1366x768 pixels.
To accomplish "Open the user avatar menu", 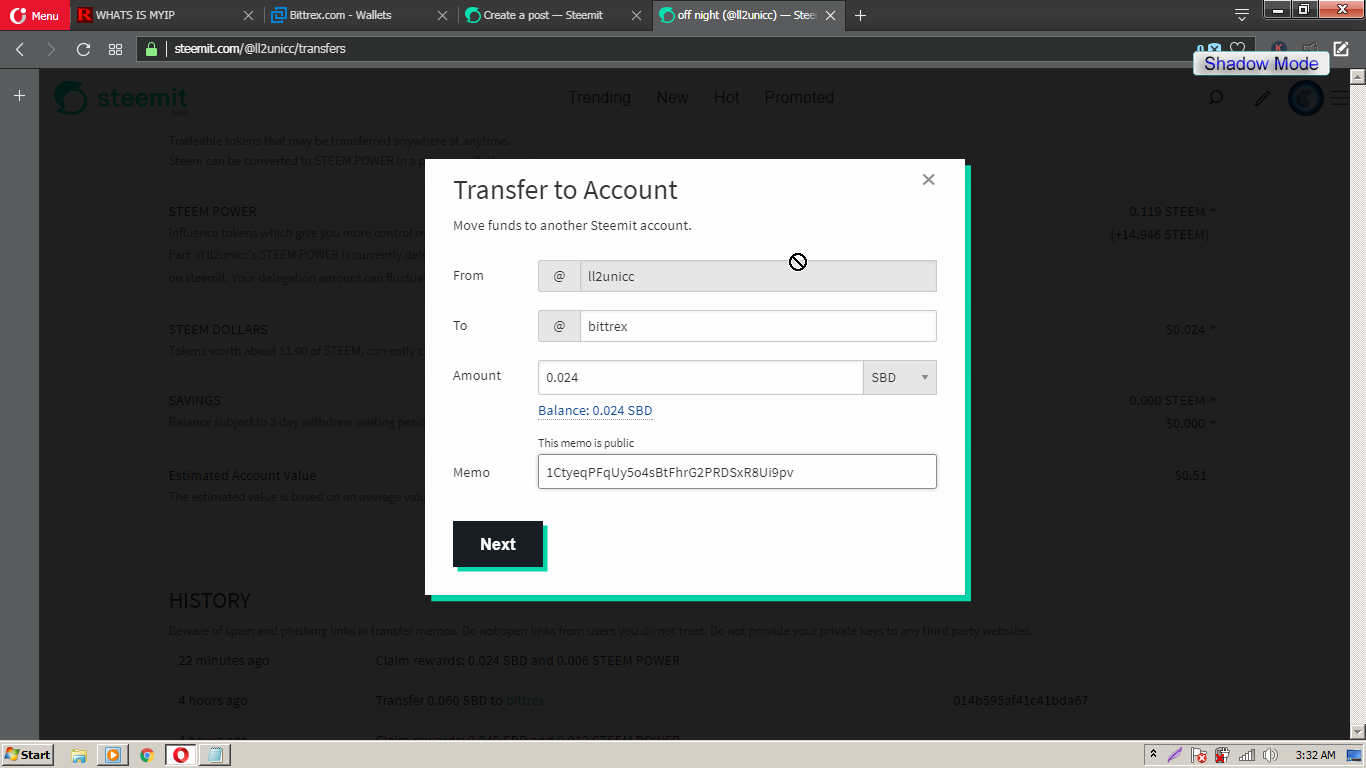I will tap(1305, 98).
